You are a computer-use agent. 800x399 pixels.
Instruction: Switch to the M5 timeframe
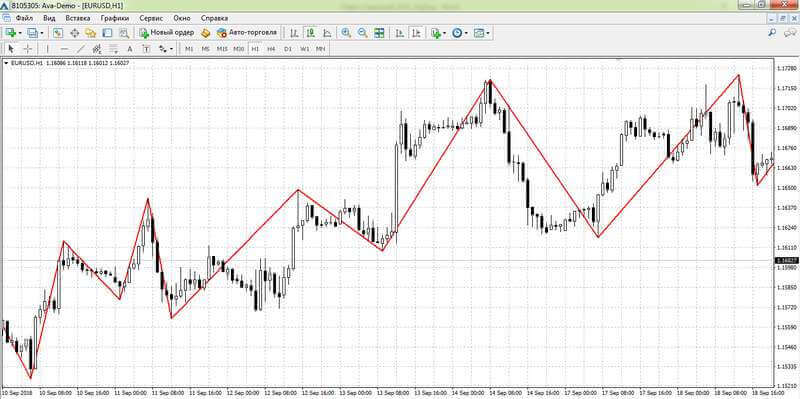pos(206,49)
